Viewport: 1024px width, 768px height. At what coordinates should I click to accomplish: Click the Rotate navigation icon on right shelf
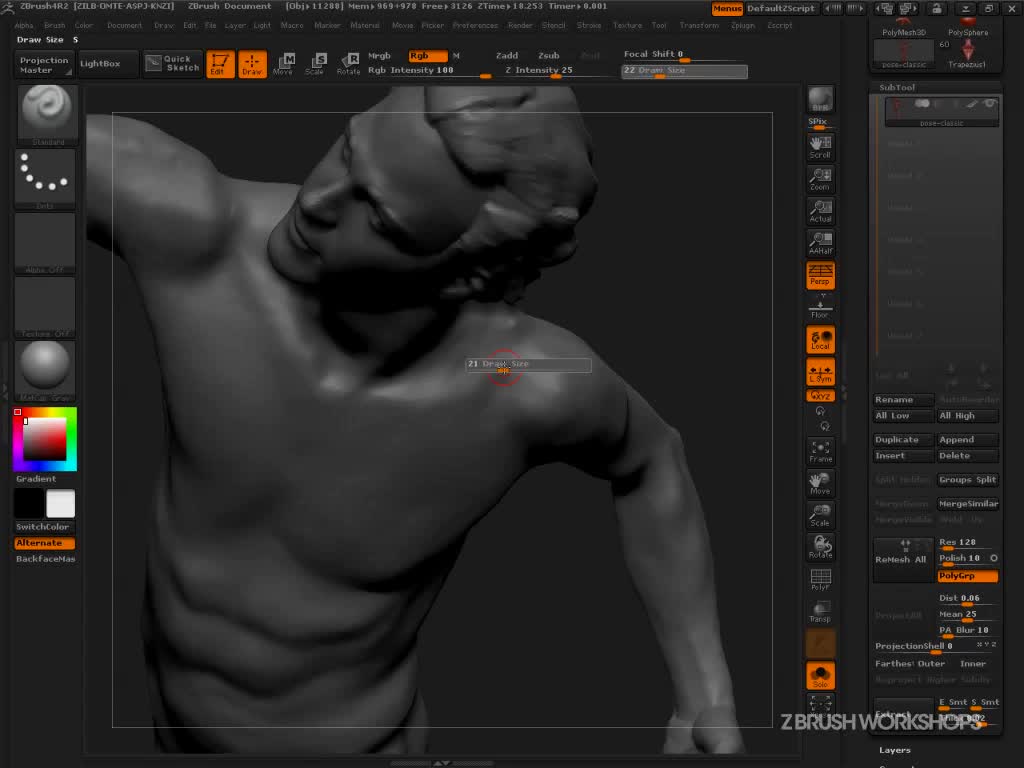point(820,547)
